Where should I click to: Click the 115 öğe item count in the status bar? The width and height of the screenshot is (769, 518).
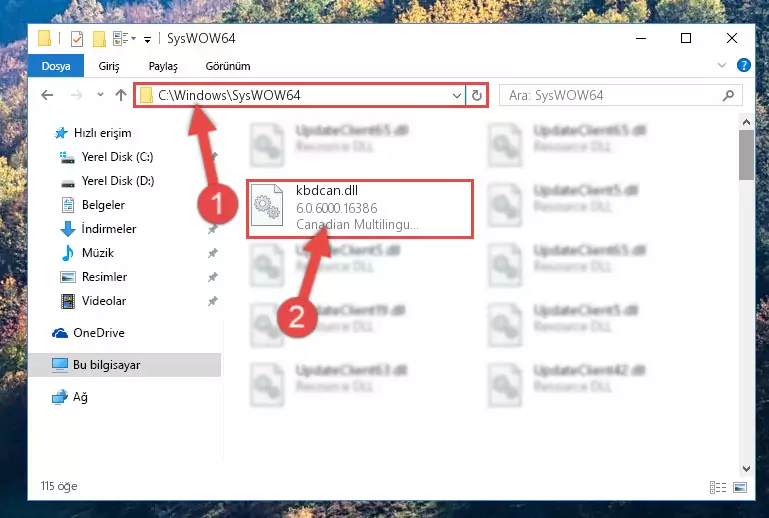coord(59,486)
